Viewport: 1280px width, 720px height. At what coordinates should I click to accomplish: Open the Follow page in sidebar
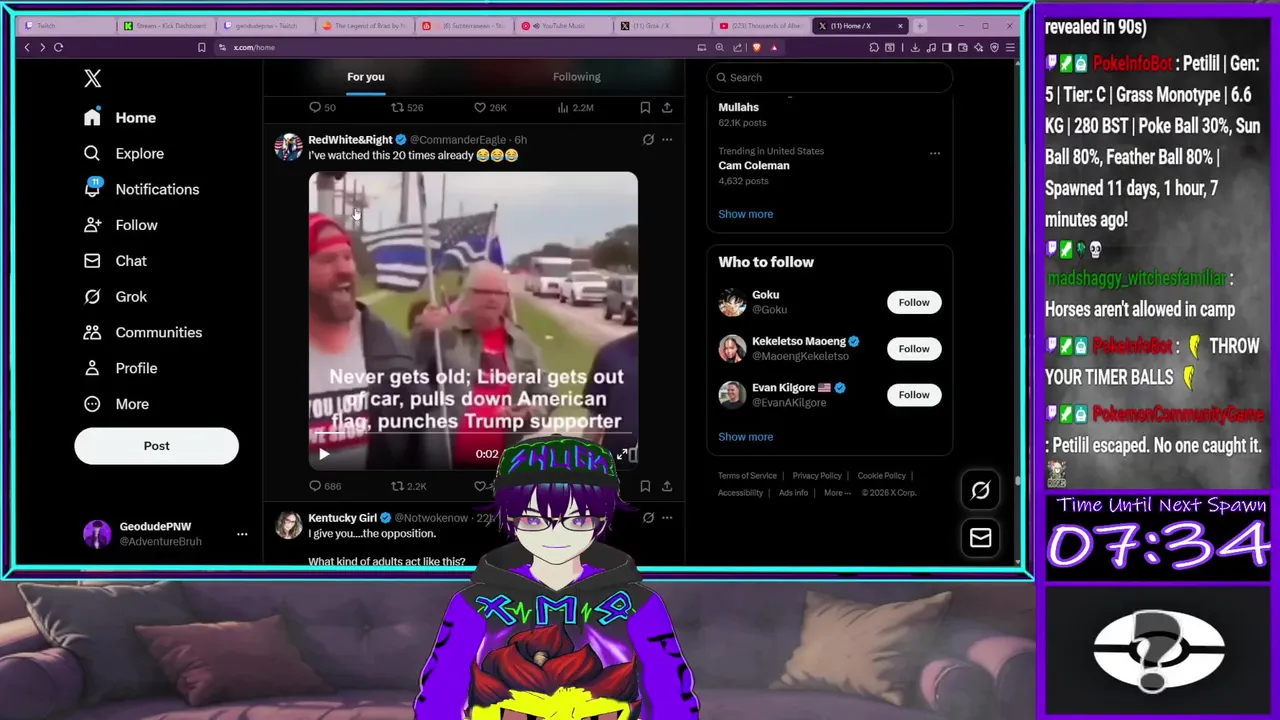point(121,225)
